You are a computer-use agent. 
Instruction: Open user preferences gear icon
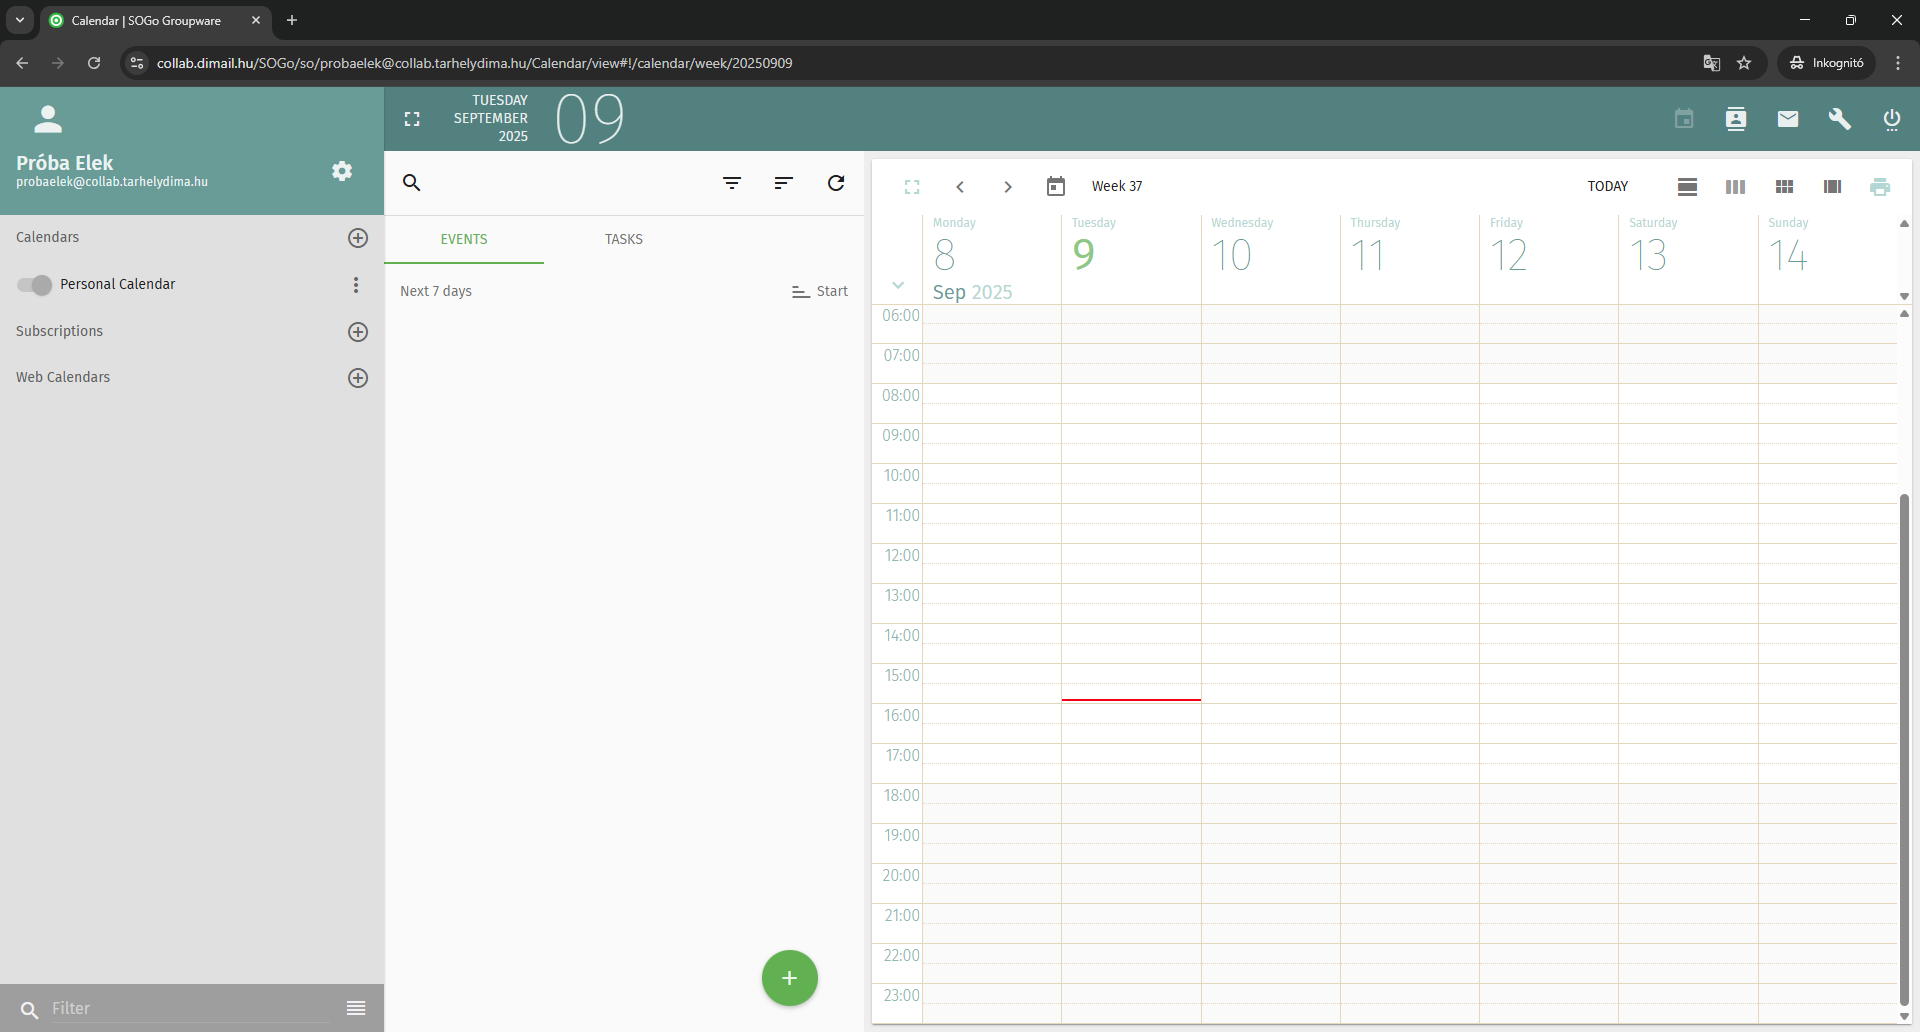[342, 171]
